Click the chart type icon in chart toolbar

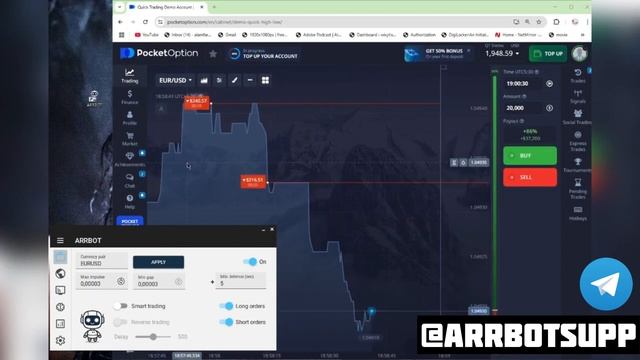click(204, 80)
